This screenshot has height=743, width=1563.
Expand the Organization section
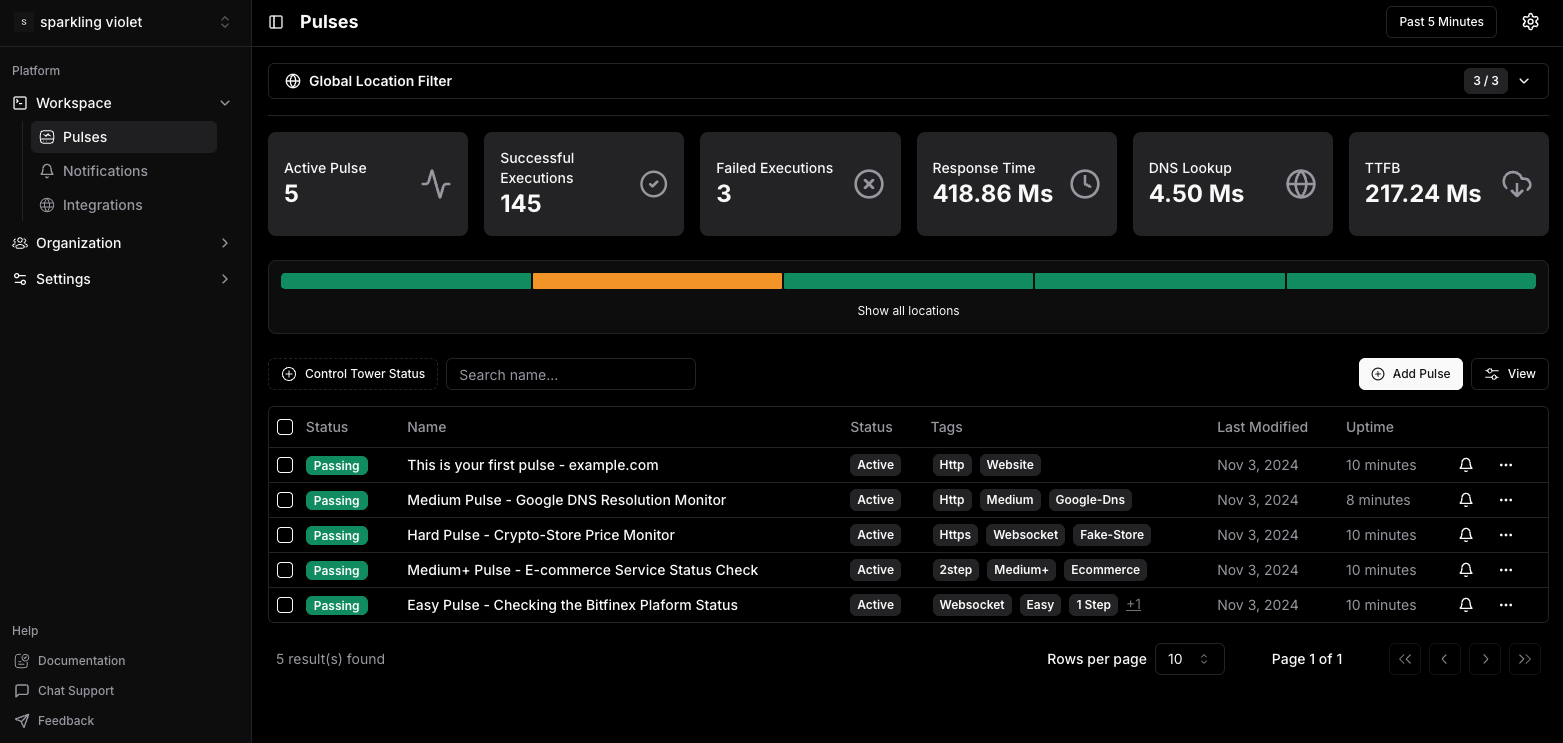point(121,243)
